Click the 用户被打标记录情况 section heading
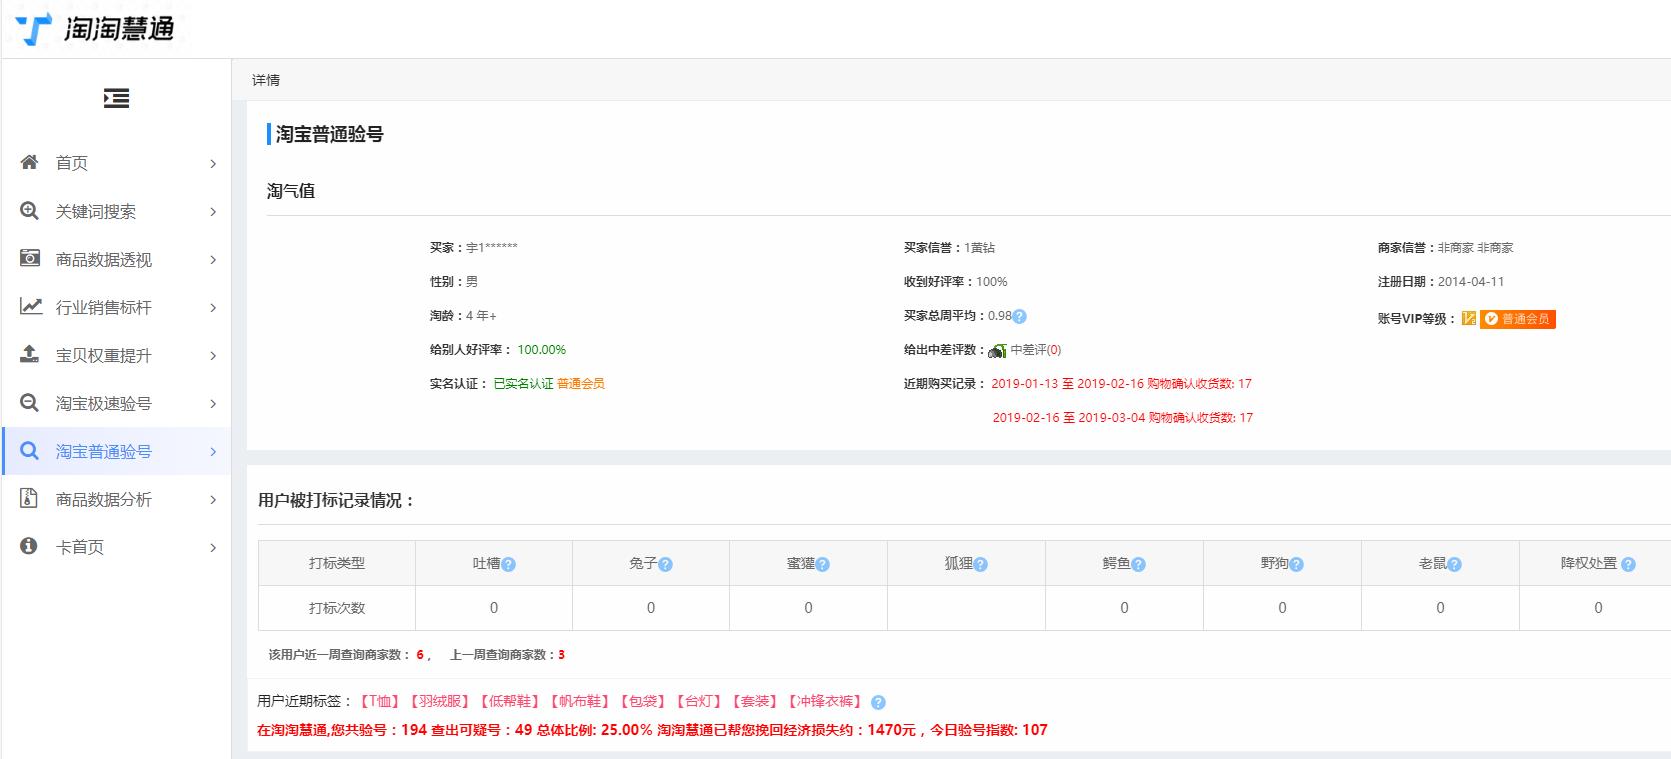Screen dimensions: 1671x759 click(x=336, y=500)
